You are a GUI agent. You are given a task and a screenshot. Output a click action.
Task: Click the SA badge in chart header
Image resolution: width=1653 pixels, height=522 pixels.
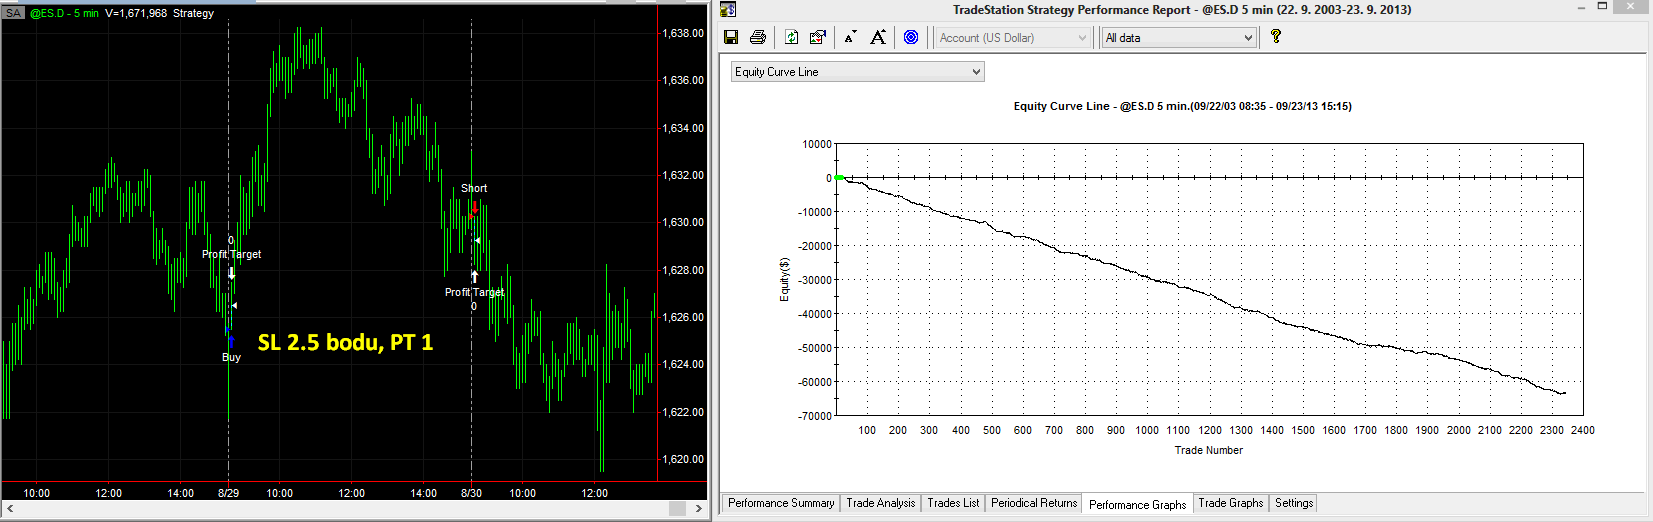coord(13,13)
